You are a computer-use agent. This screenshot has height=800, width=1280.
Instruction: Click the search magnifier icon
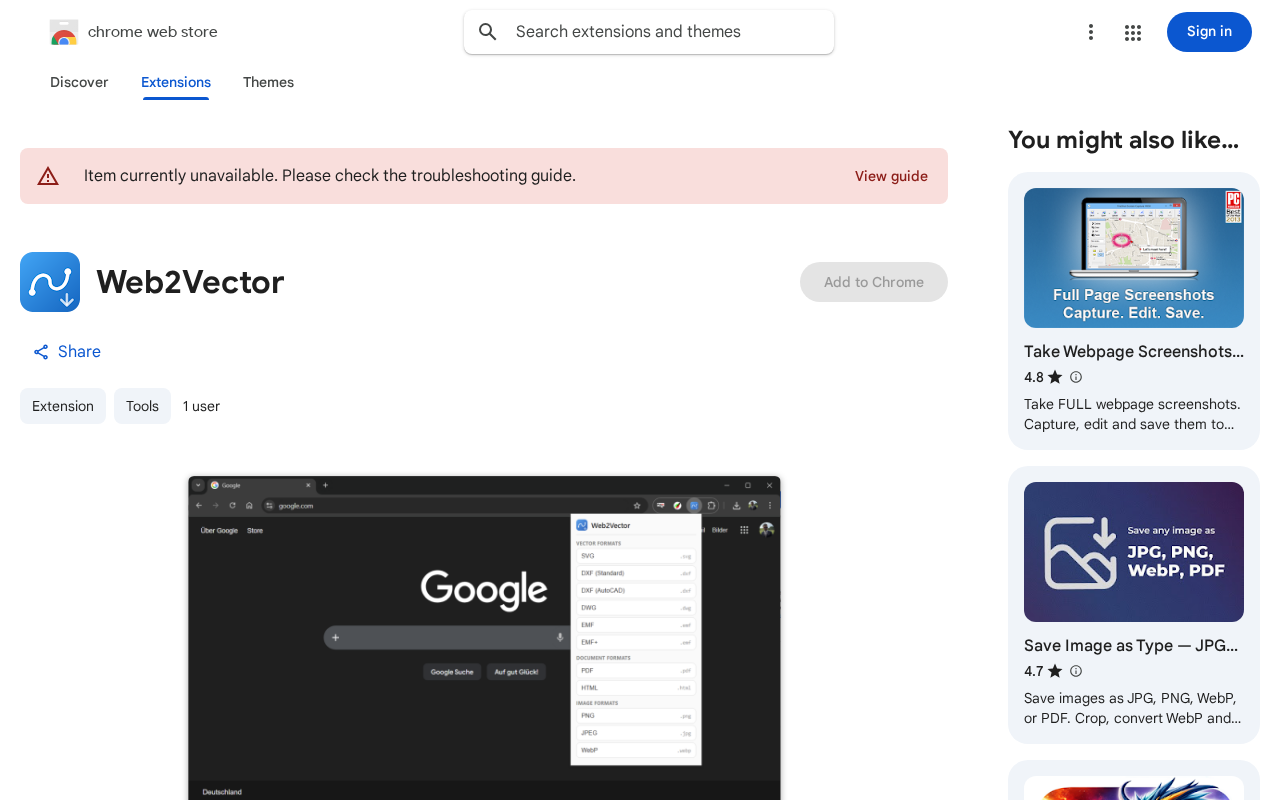click(488, 32)
